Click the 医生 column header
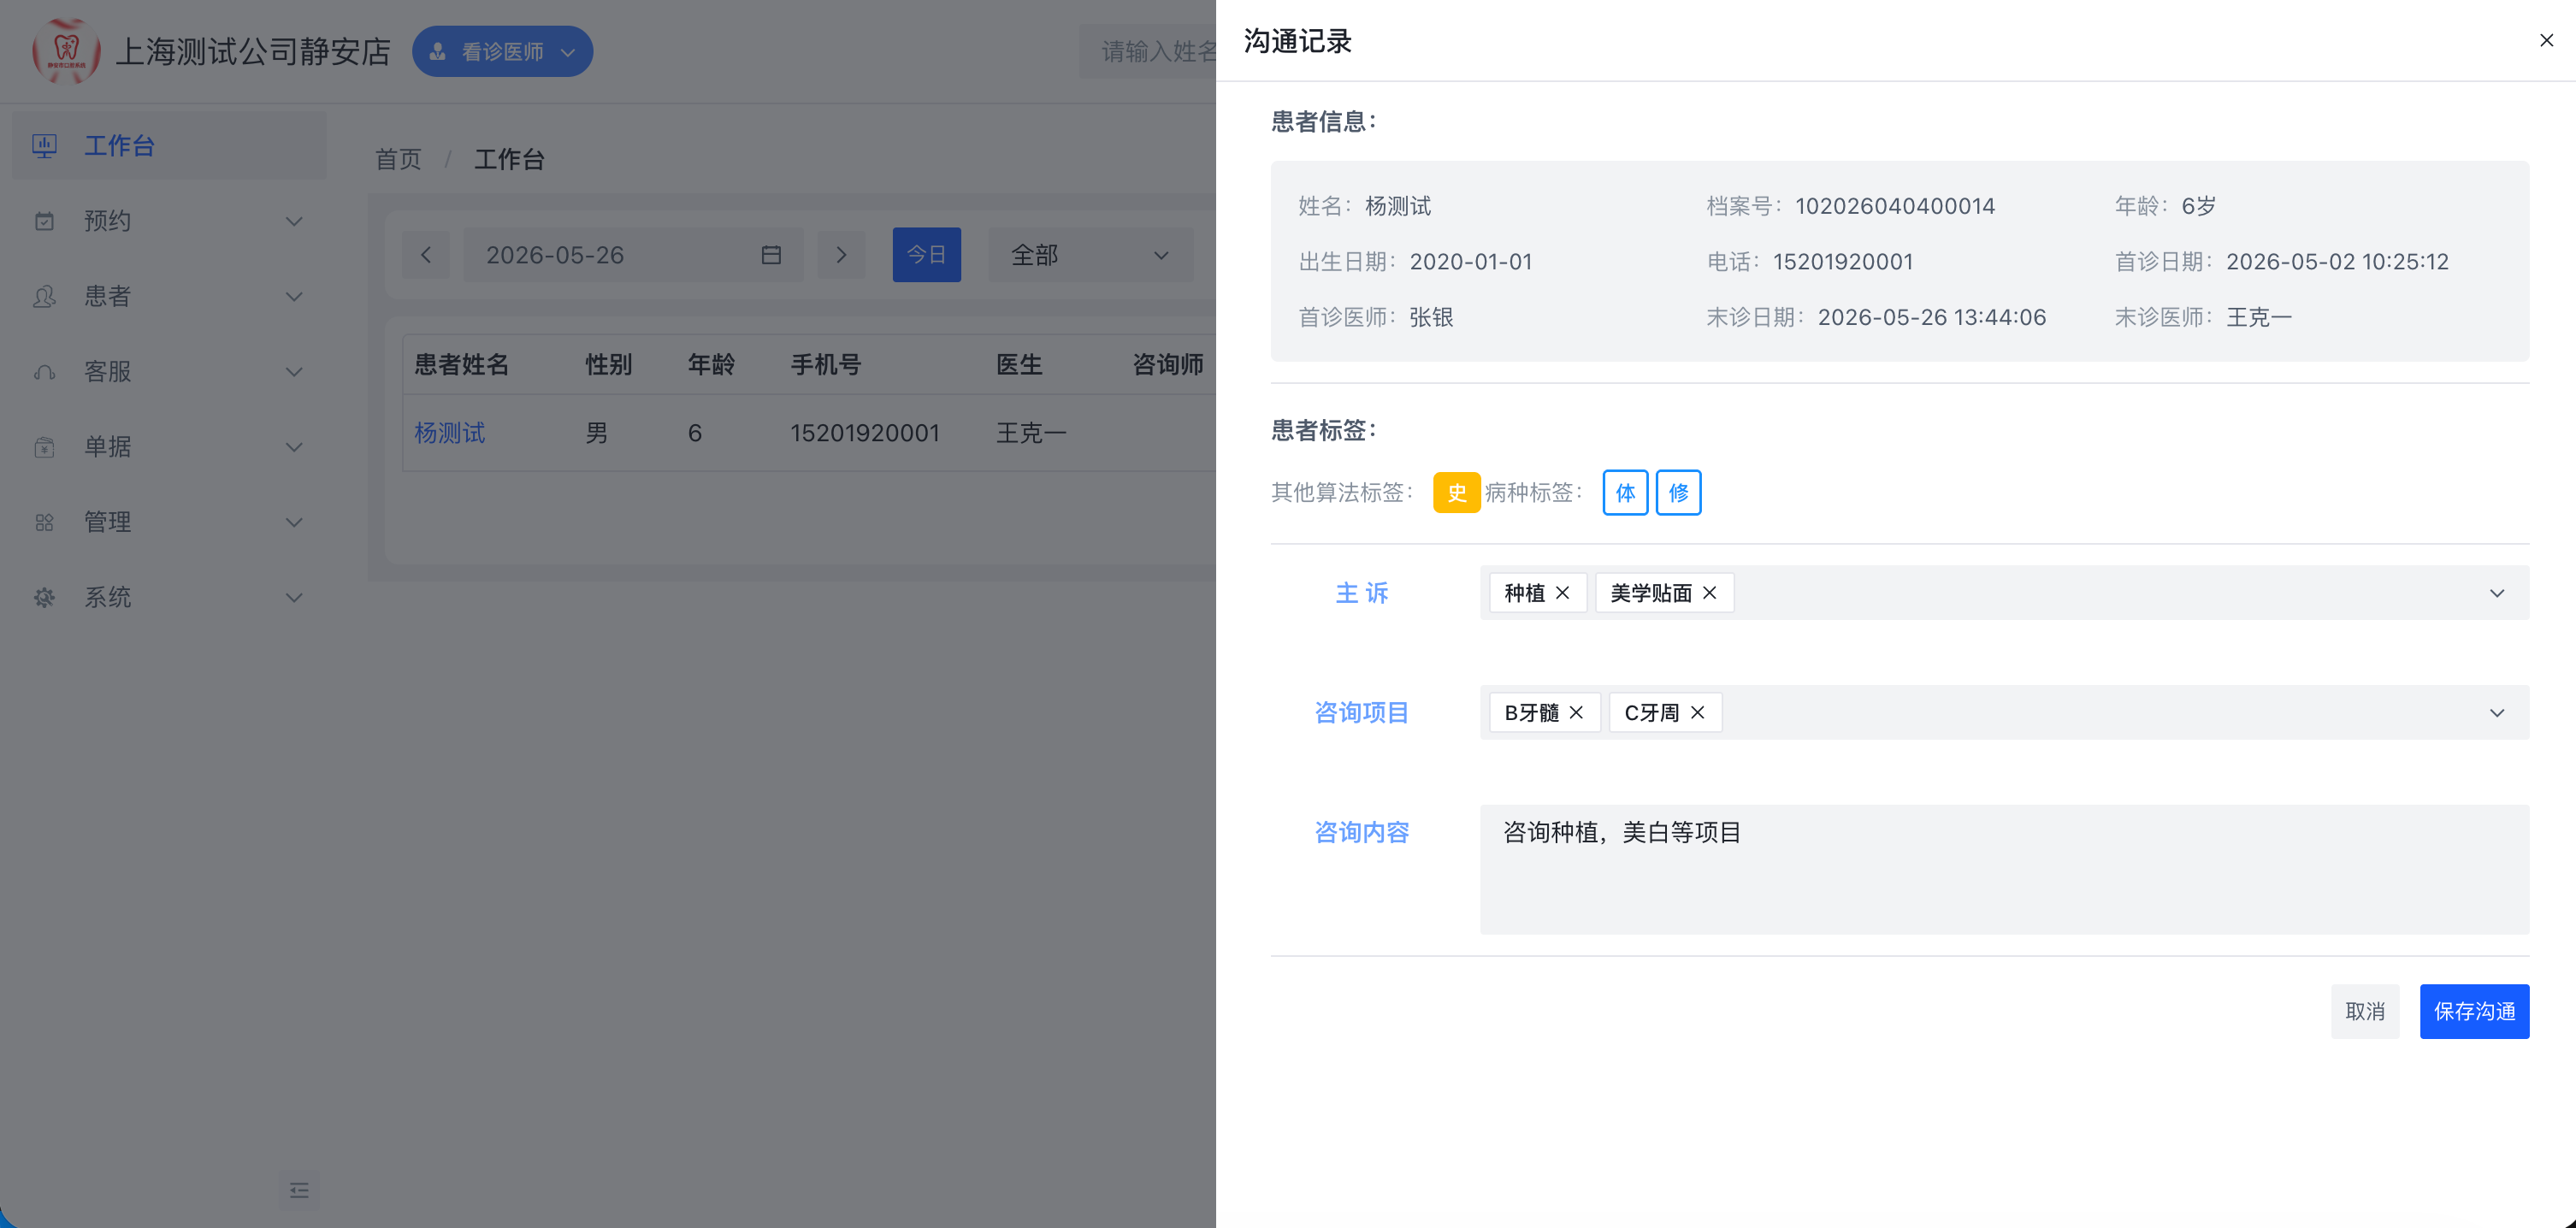Image resolution: width=2576 pixels, height=1228 pixels. [x=1019, y=365]
